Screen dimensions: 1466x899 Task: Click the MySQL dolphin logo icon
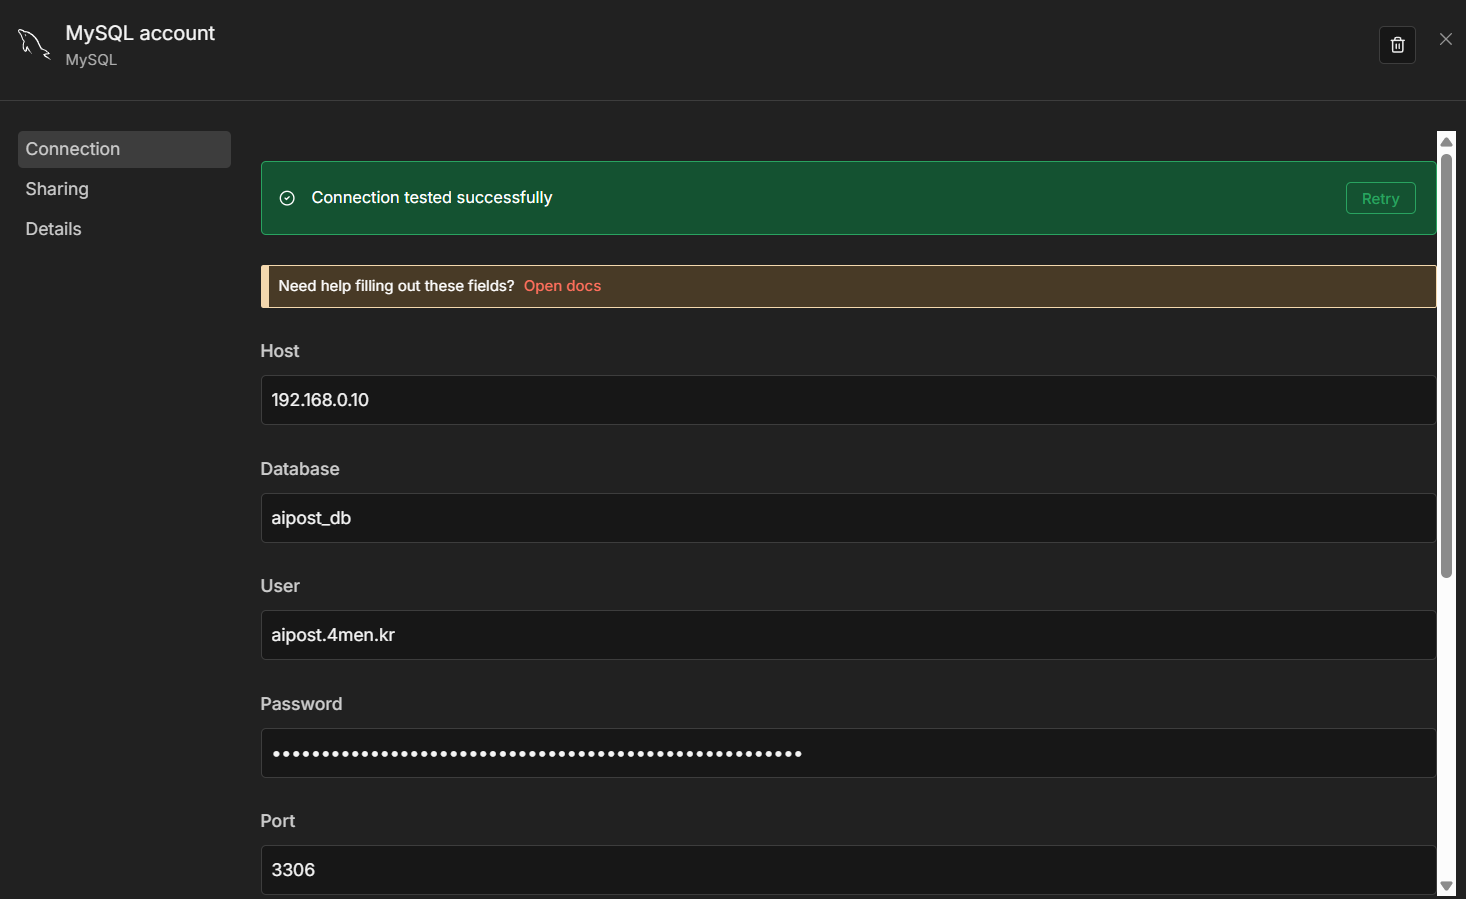coord(34,44)
